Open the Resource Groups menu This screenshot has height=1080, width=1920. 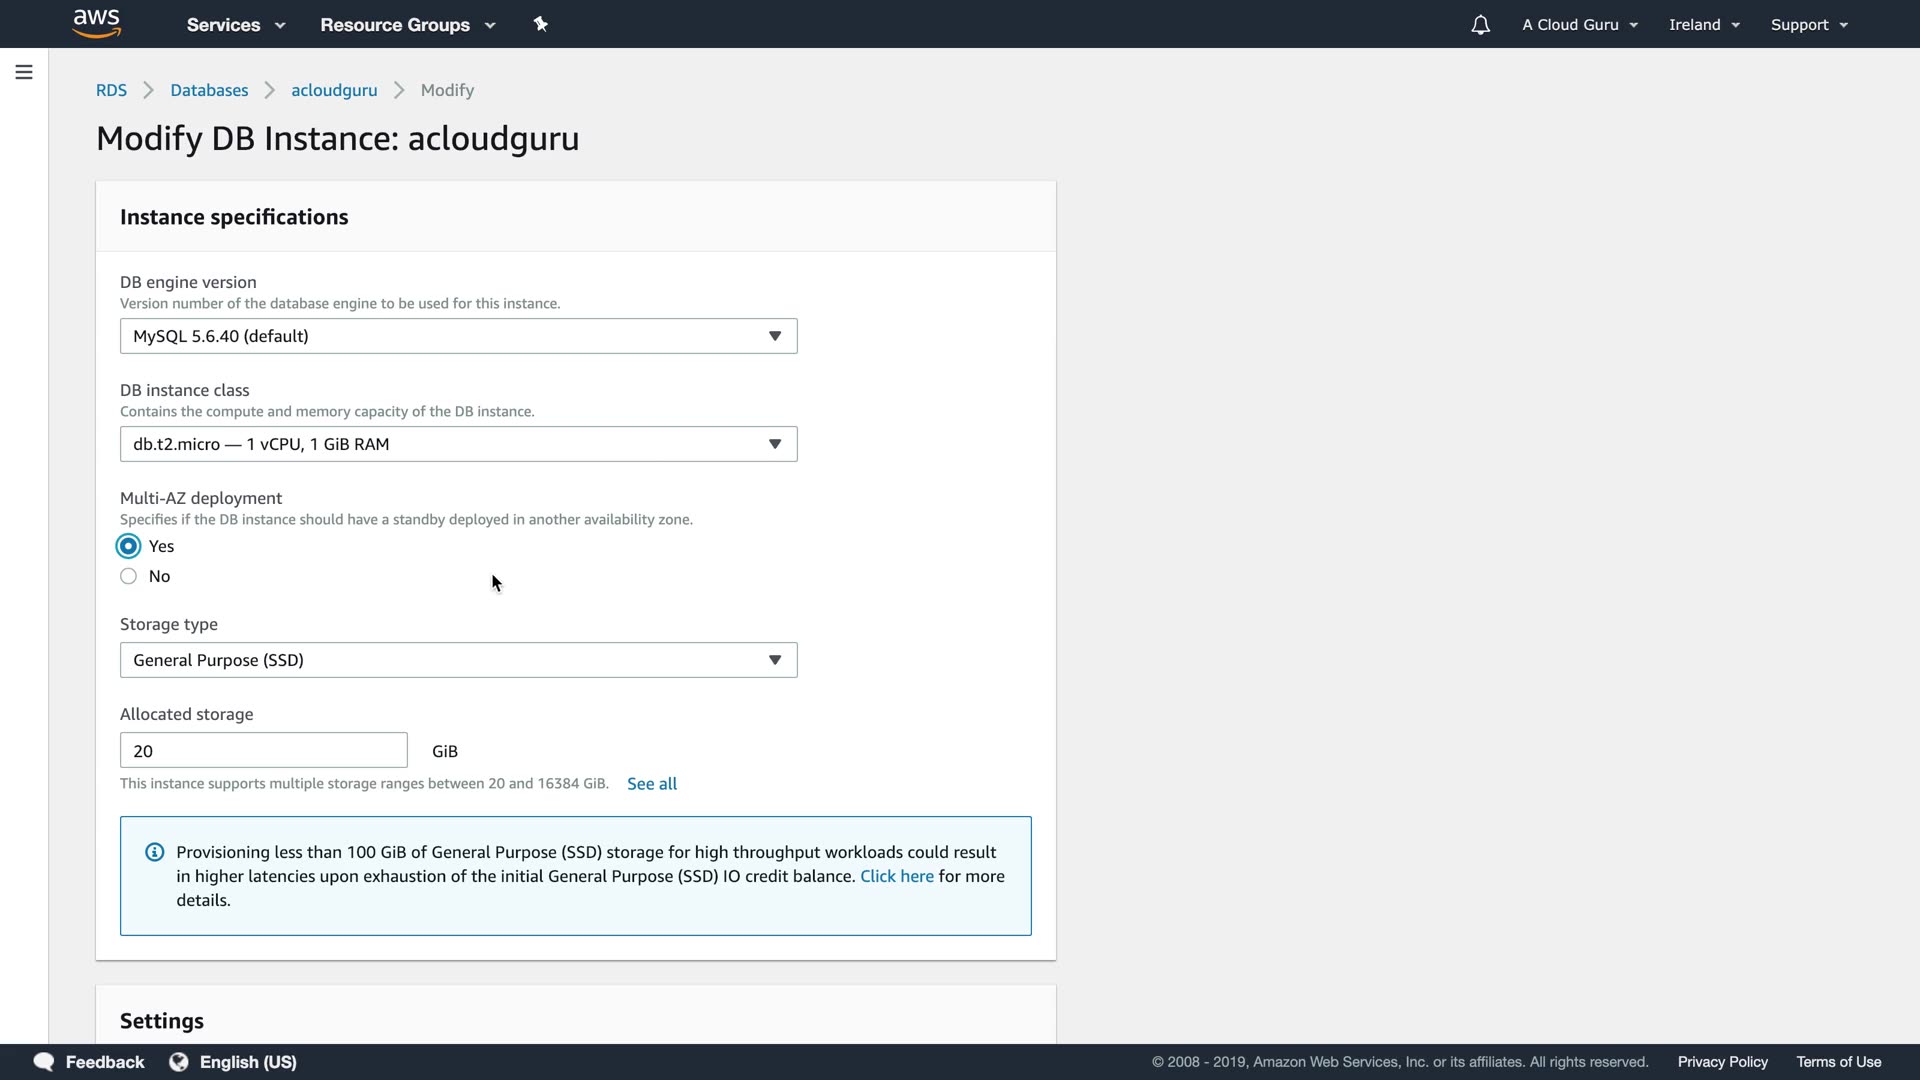coord(407,25)
